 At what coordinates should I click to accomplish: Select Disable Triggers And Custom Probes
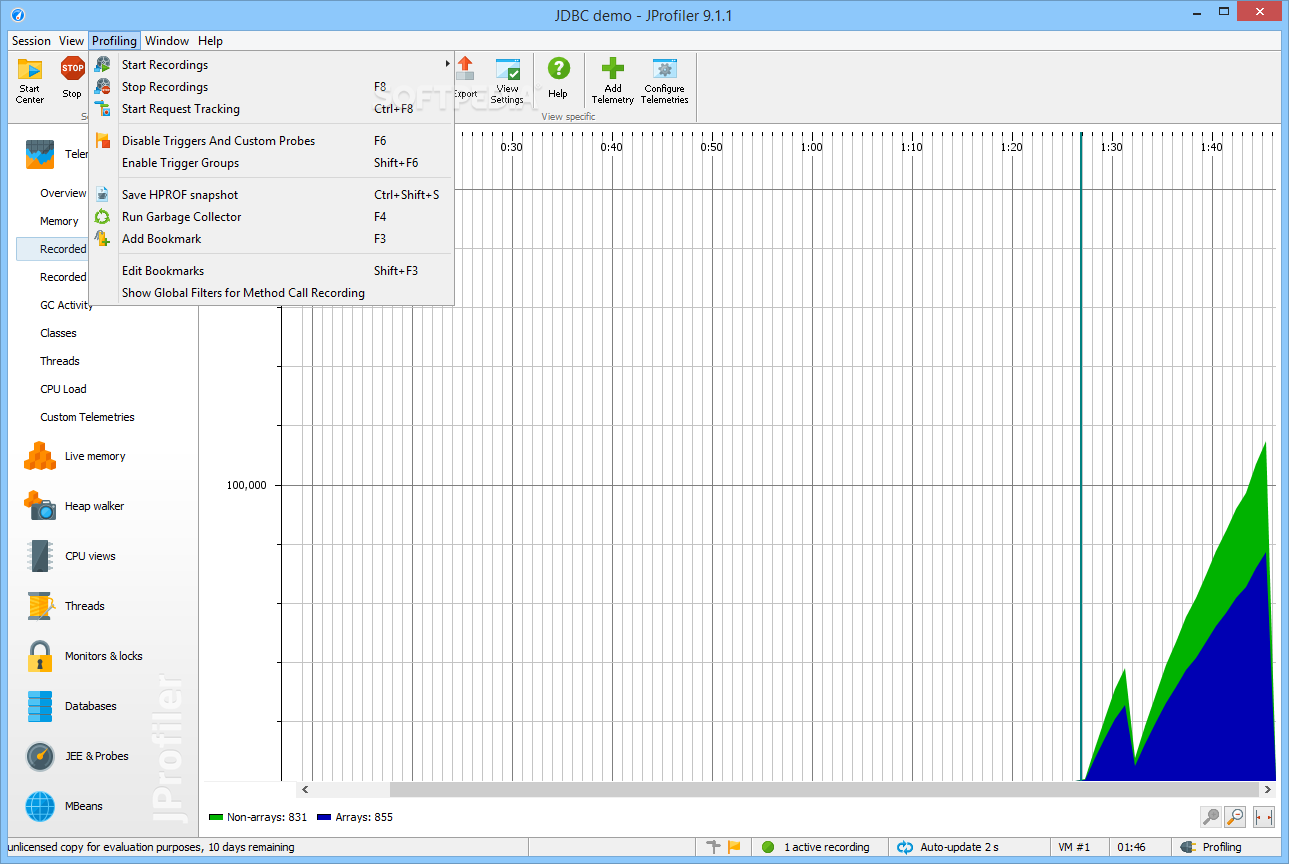272,141
